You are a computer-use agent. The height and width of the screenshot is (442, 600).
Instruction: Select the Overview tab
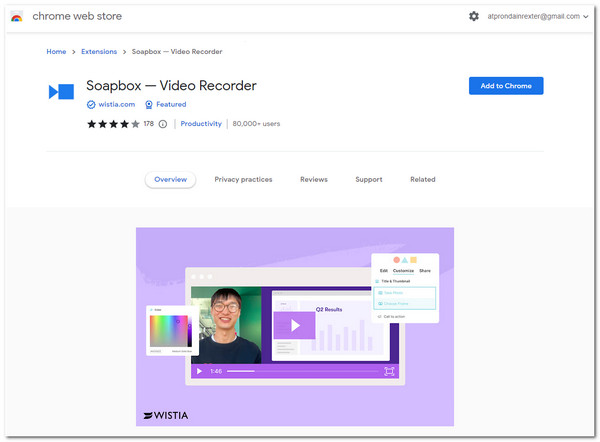170,179
